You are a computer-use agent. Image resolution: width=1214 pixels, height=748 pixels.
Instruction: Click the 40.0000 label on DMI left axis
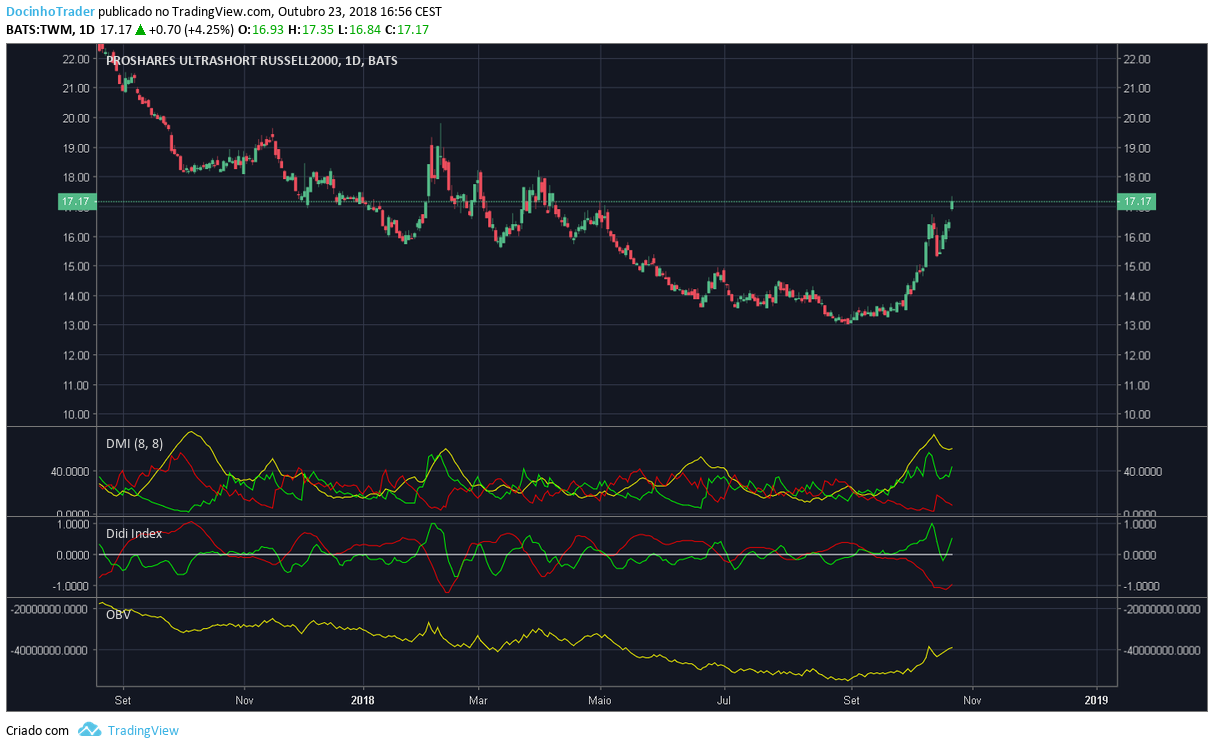click(69, 471)
